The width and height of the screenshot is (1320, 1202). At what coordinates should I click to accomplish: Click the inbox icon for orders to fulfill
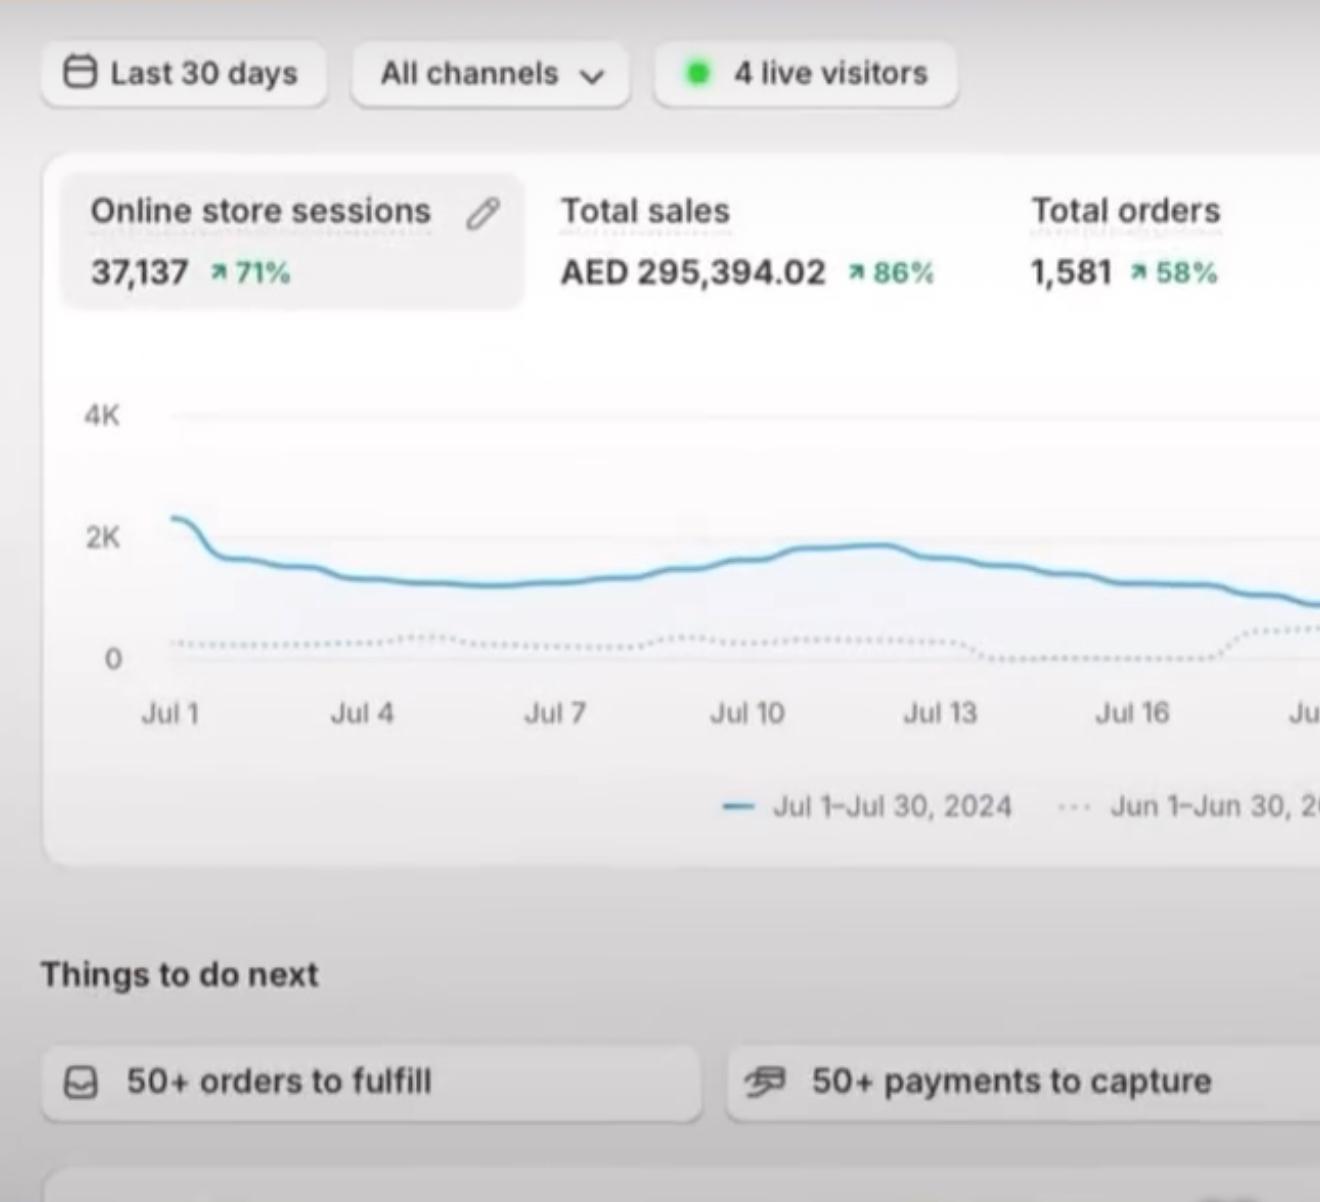pyautogui.click(x=81, y=1082)
